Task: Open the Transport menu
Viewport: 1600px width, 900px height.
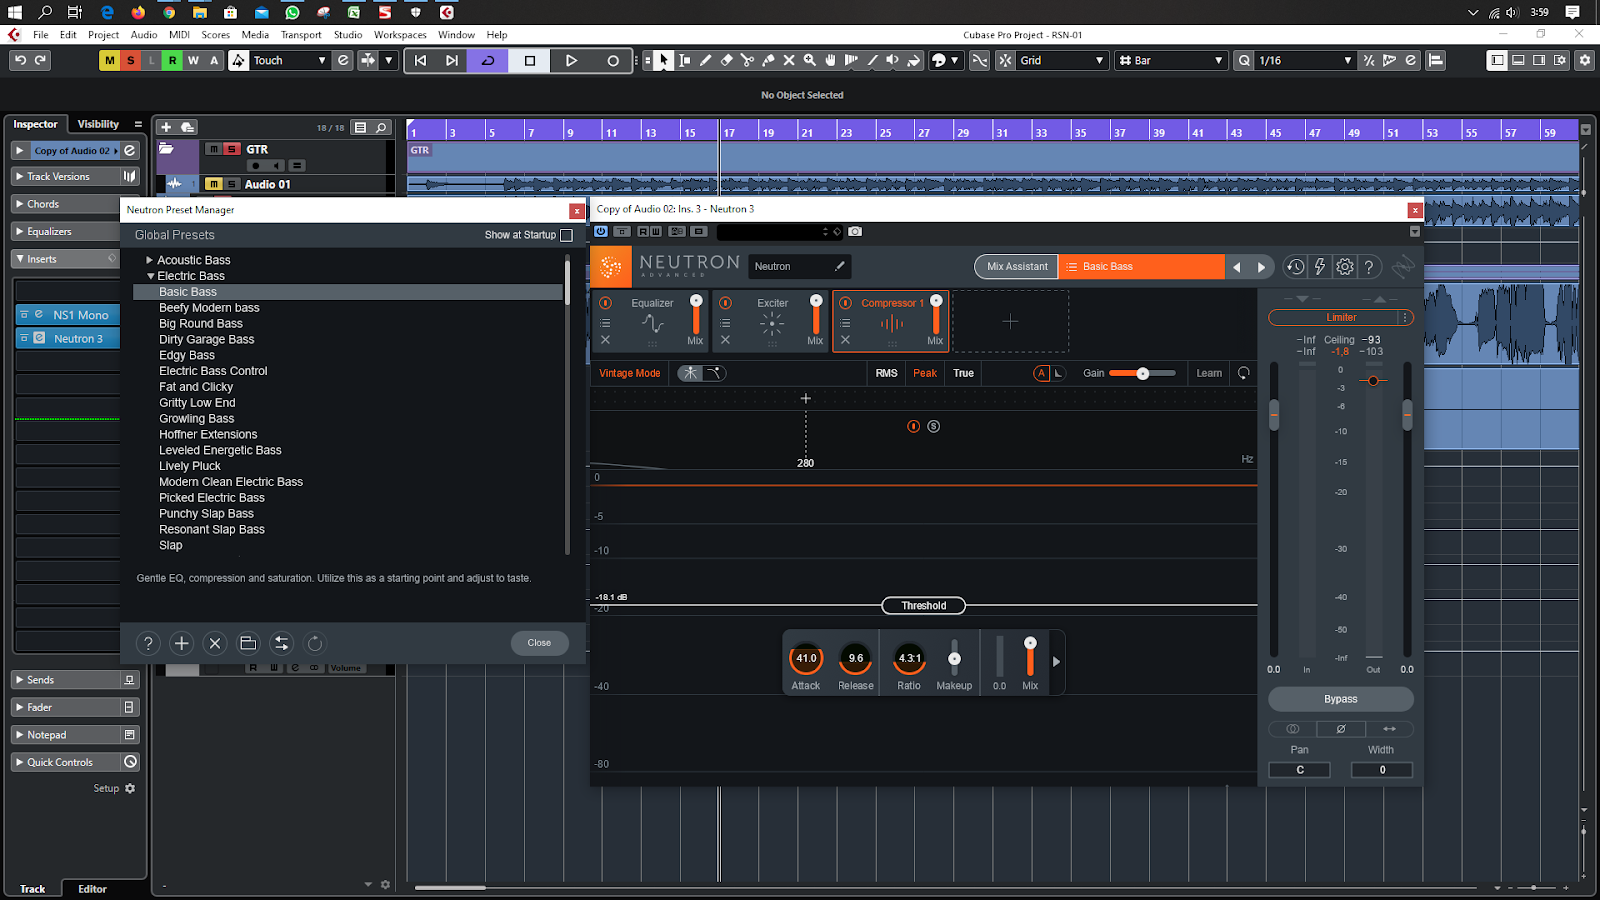Action: click(301, 34)
